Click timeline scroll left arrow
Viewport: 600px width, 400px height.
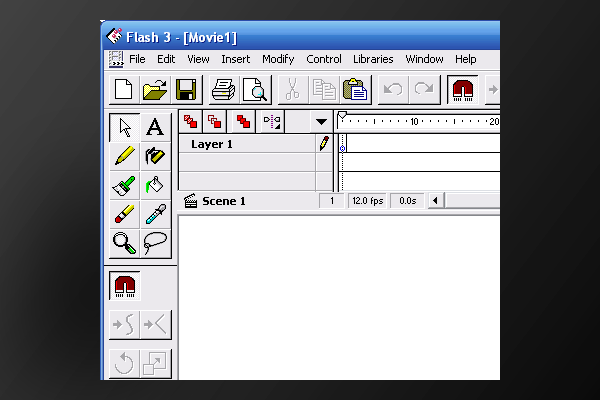[435, 201]
